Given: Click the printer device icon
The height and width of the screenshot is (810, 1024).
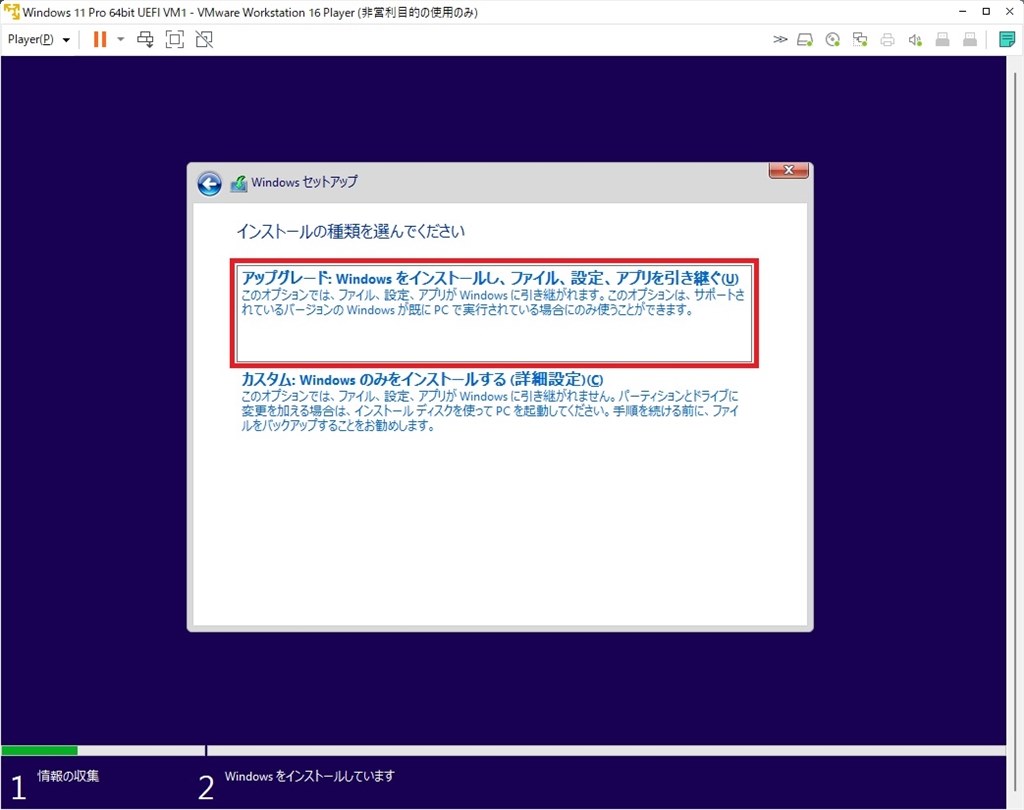Looking at the screenshot, I should pyautogui.click(x=887, y=39).
